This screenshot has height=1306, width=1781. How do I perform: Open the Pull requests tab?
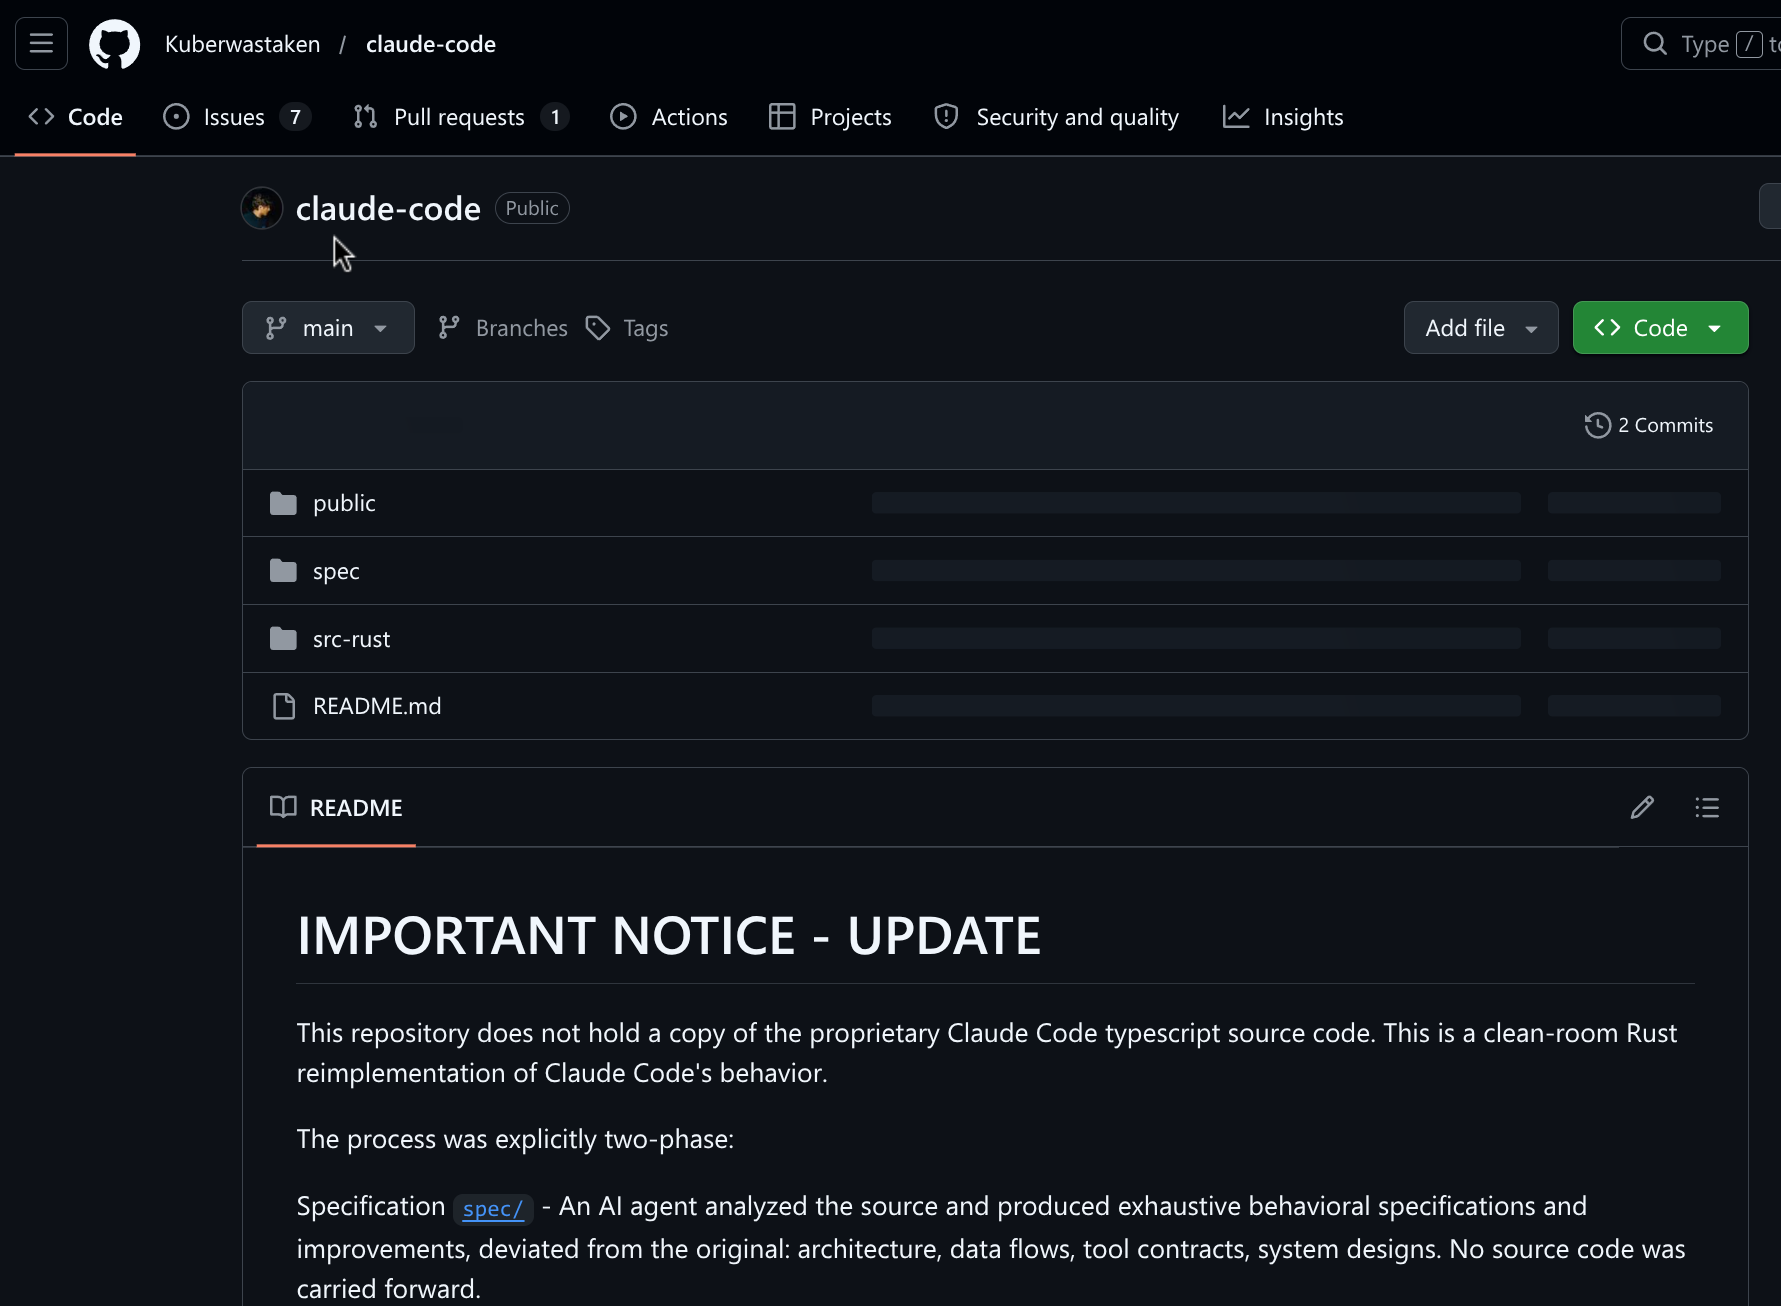[x=461, y=117]
